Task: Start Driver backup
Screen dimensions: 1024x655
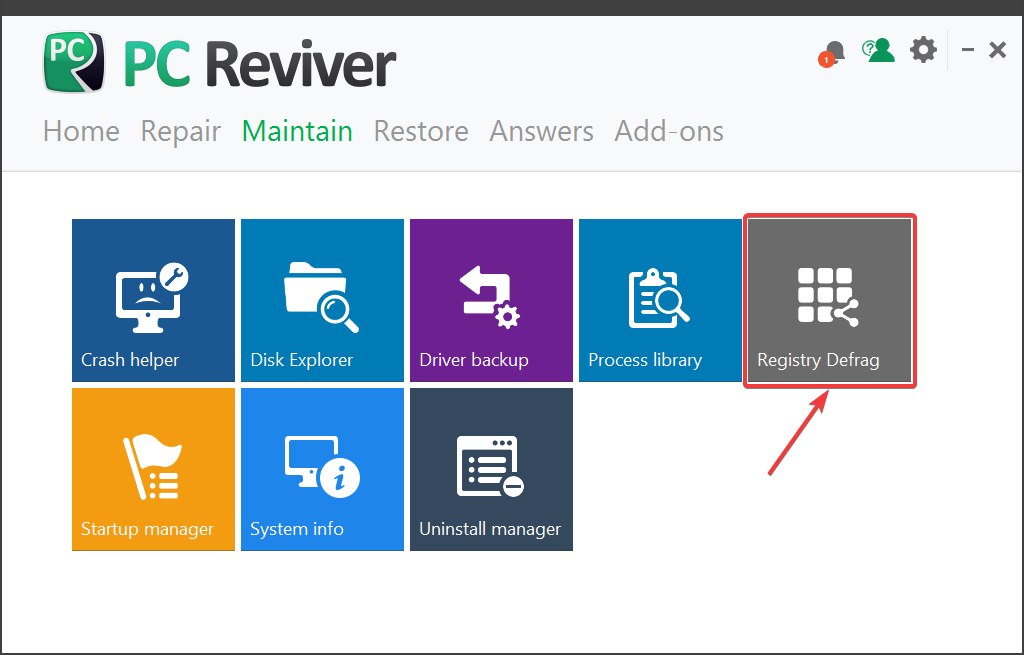Action: coord(490,300)
